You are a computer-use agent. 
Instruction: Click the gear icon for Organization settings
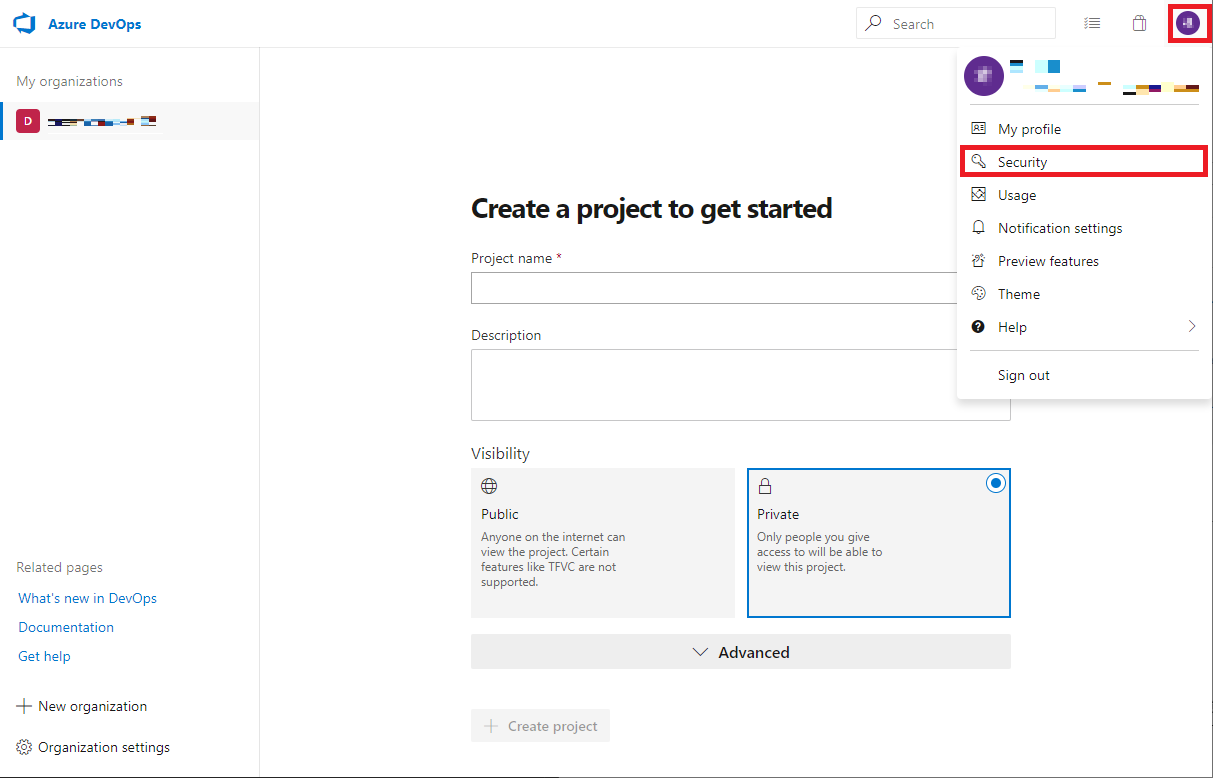(24, 747)
